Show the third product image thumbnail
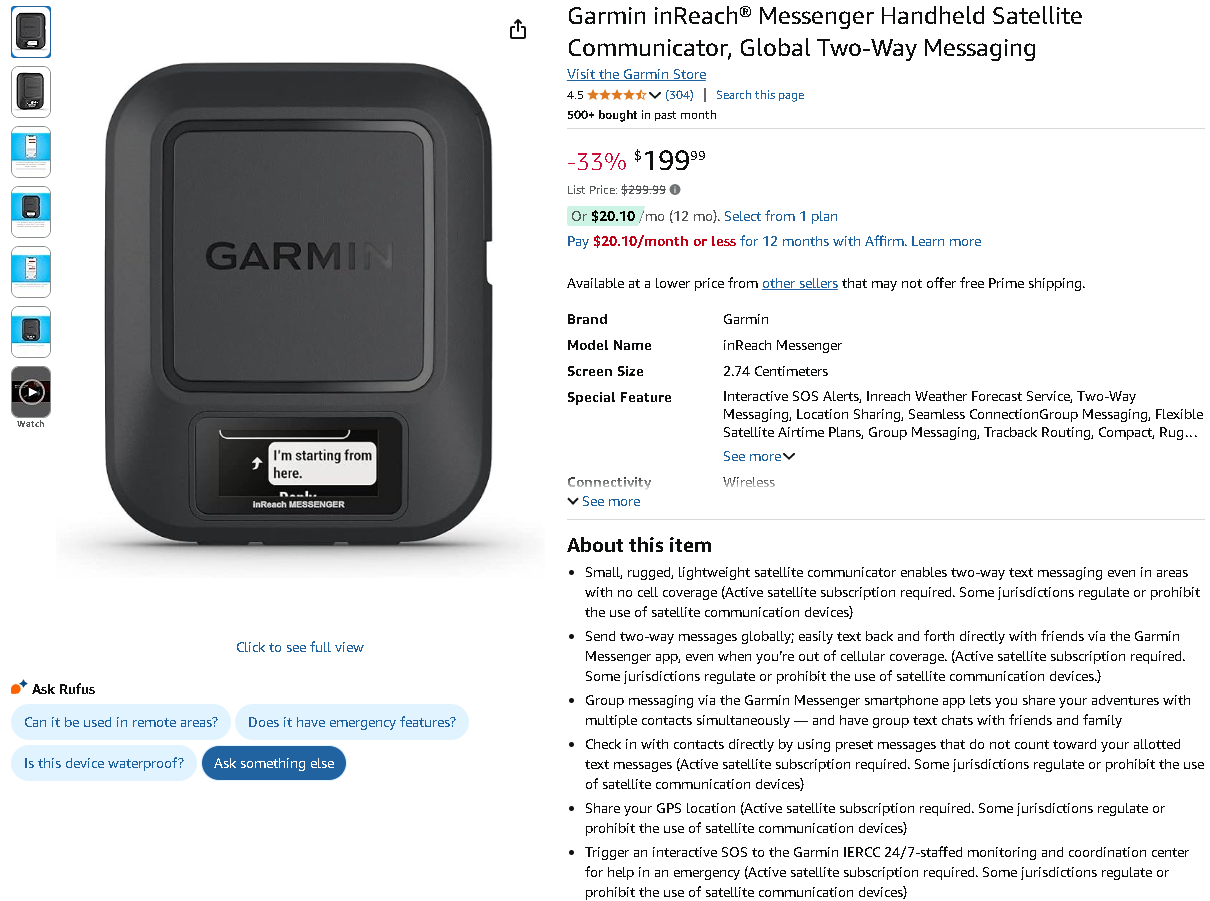This screenshot has height=901, width=1210. pos(31,152)
